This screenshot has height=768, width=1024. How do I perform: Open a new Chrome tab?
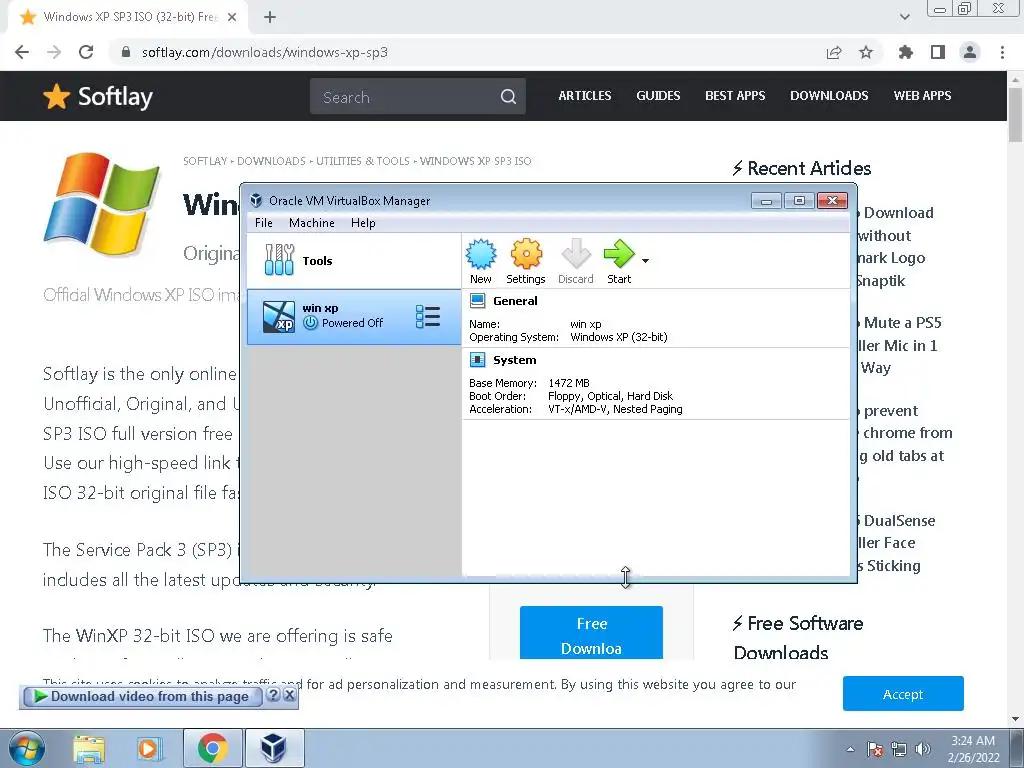[270, 17]
